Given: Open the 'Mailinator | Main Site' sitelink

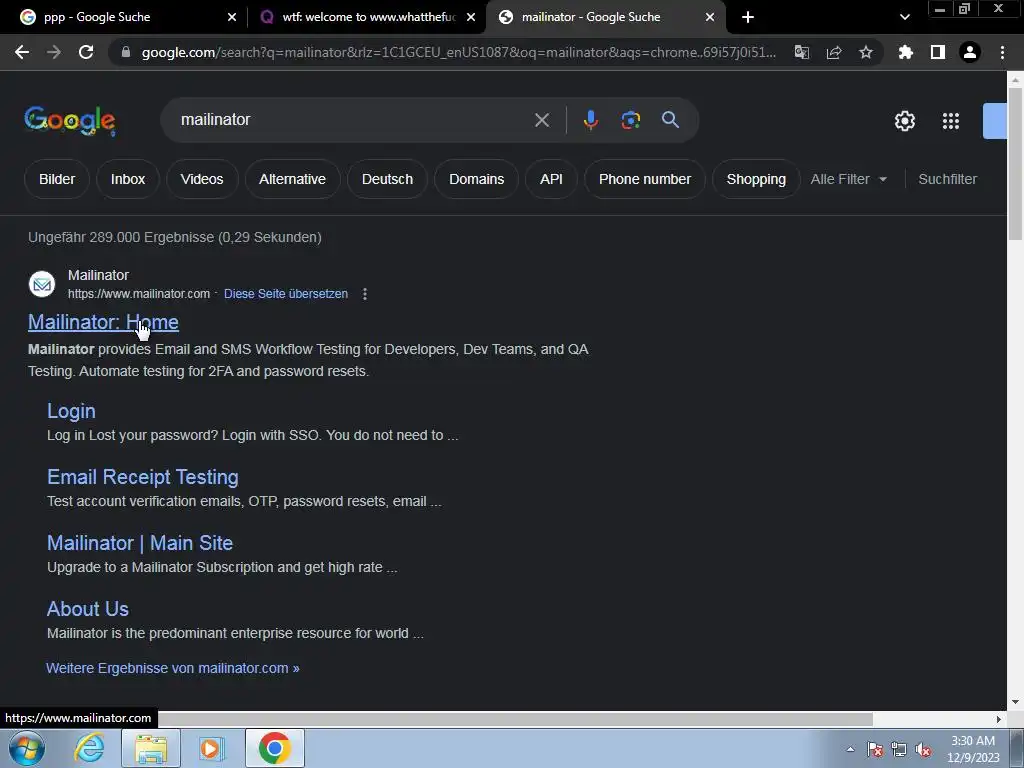Looking at the screenshot, I should (x=140, y=543).
